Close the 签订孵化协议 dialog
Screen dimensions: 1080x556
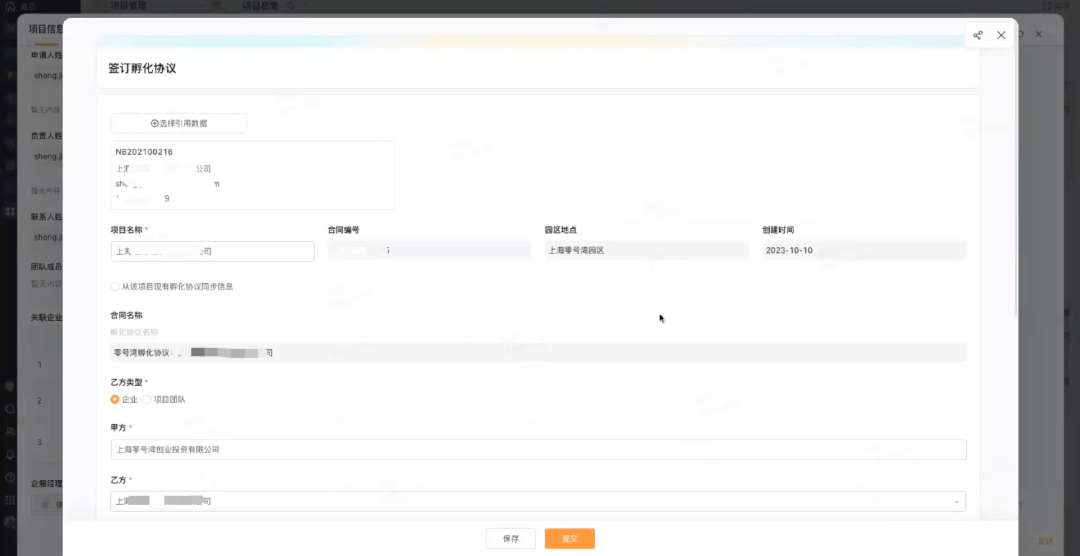tap(1001, 35)
